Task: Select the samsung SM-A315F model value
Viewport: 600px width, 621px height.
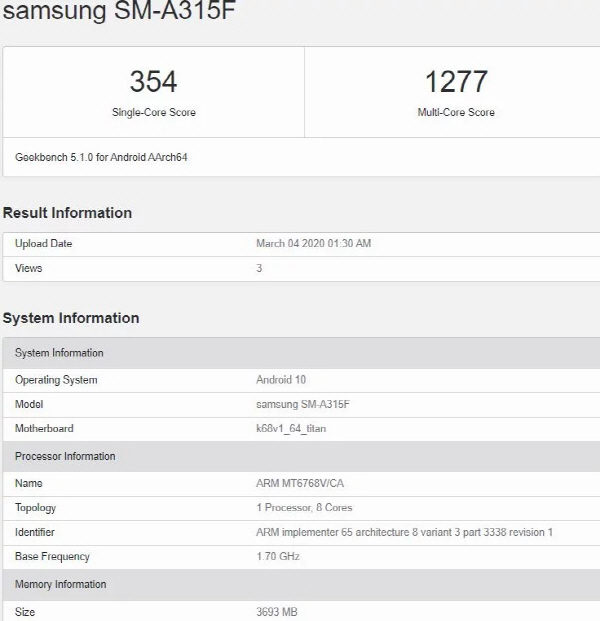Action: pyautogui.click(x=303, y=404)
